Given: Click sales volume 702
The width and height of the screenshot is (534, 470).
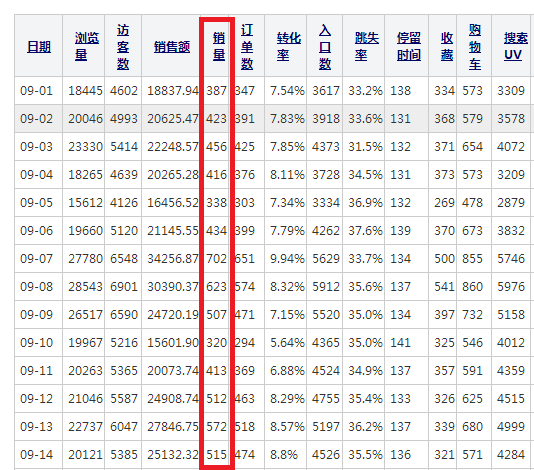Looking at the screenshot, I should (x=217, y=258).
